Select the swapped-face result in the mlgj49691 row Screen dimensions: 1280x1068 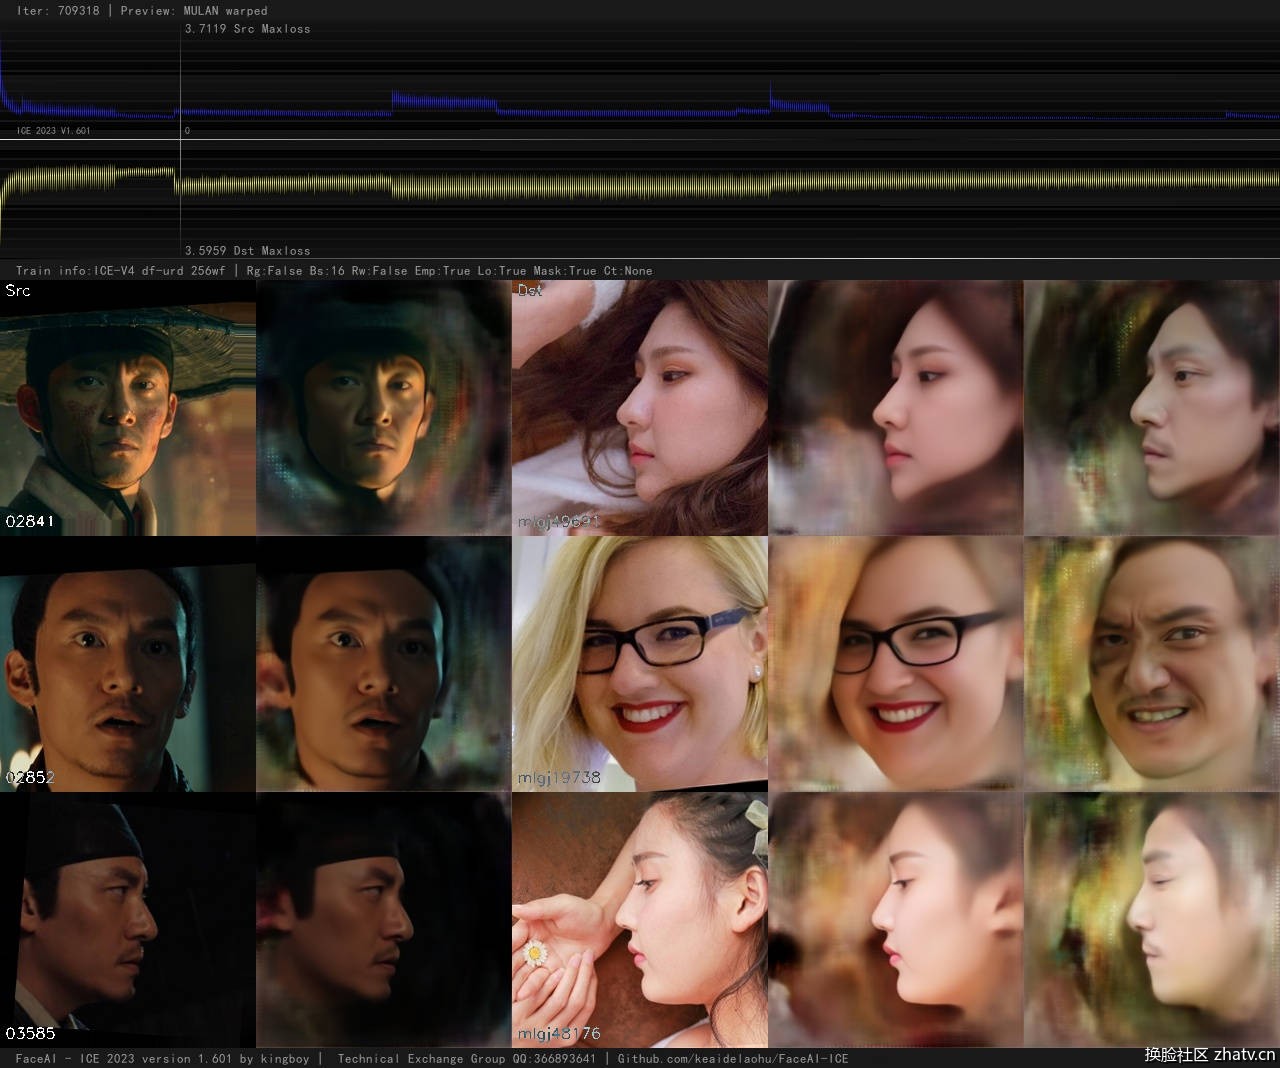pos(1152,408)
